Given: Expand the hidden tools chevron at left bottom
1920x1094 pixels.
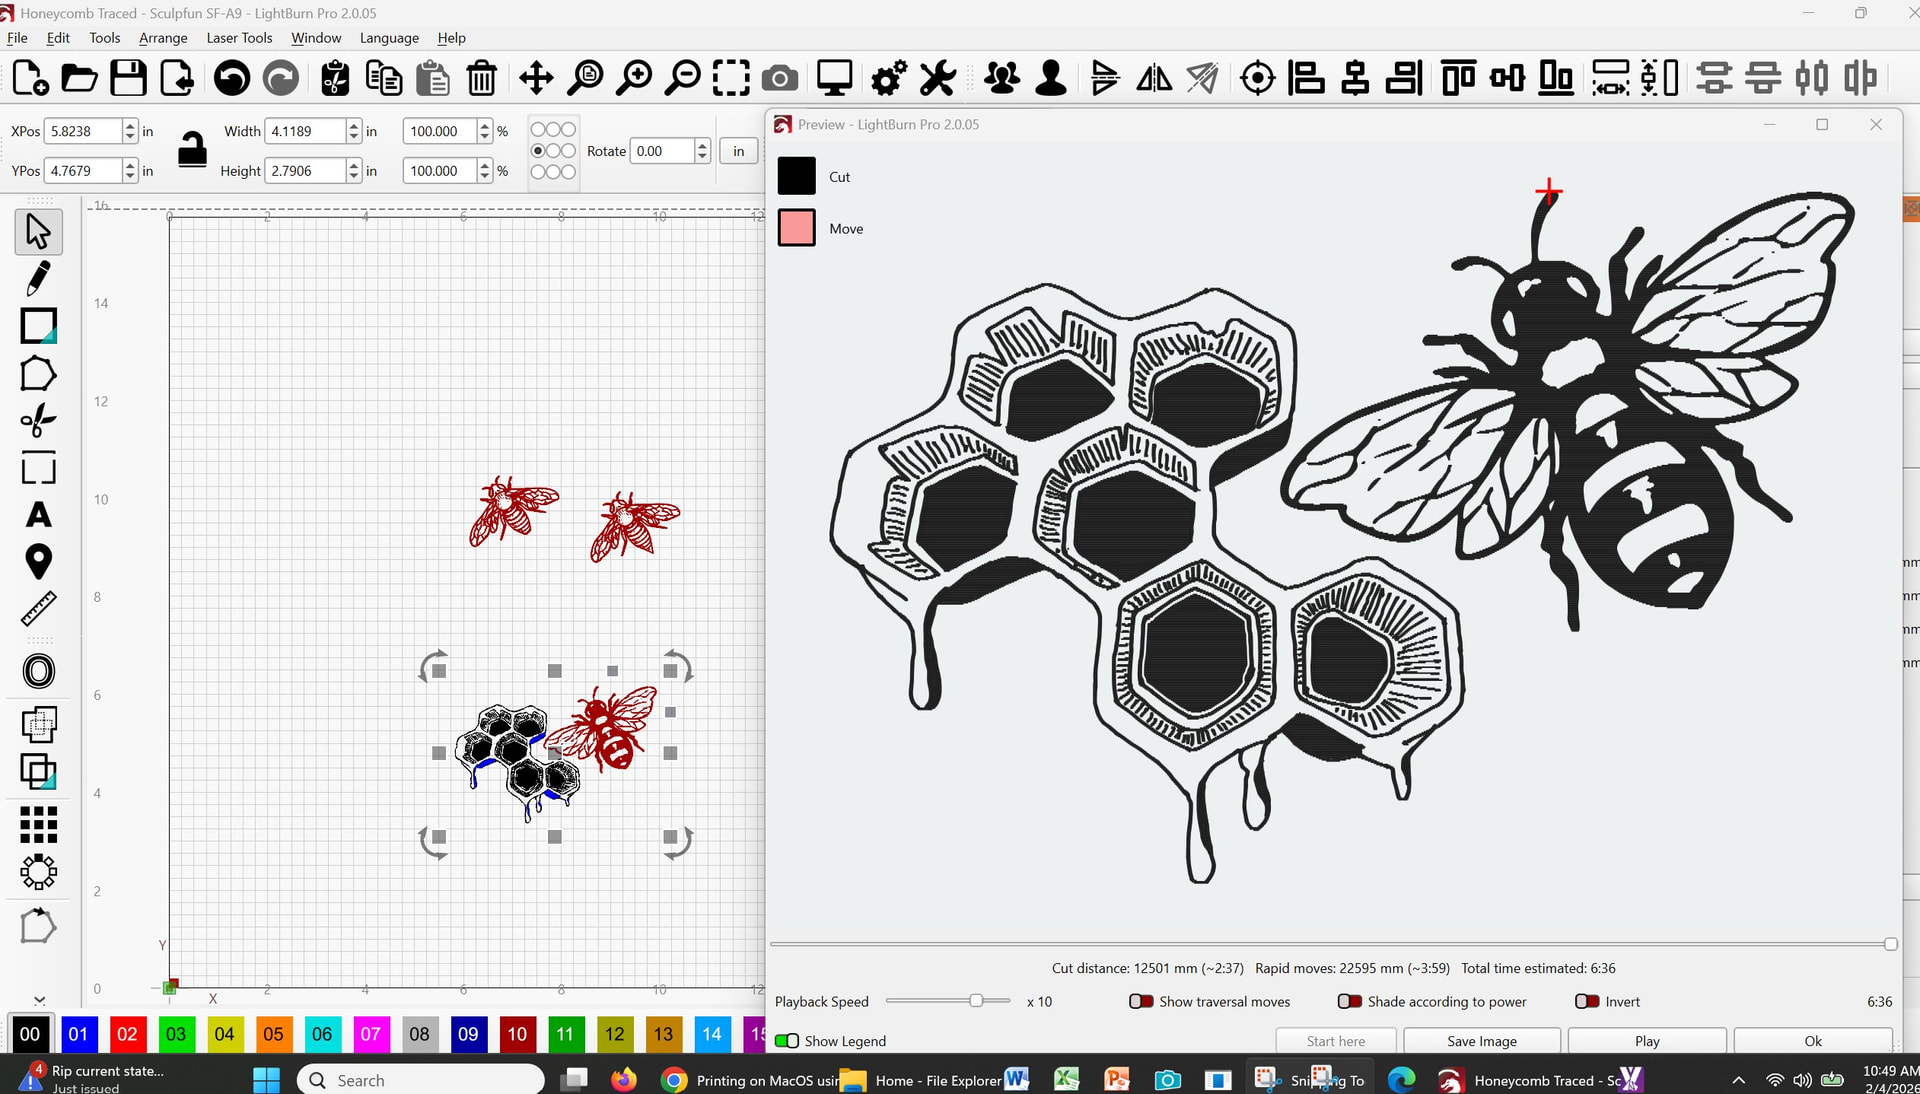Looking at the screenshot, I should [39, 999].
